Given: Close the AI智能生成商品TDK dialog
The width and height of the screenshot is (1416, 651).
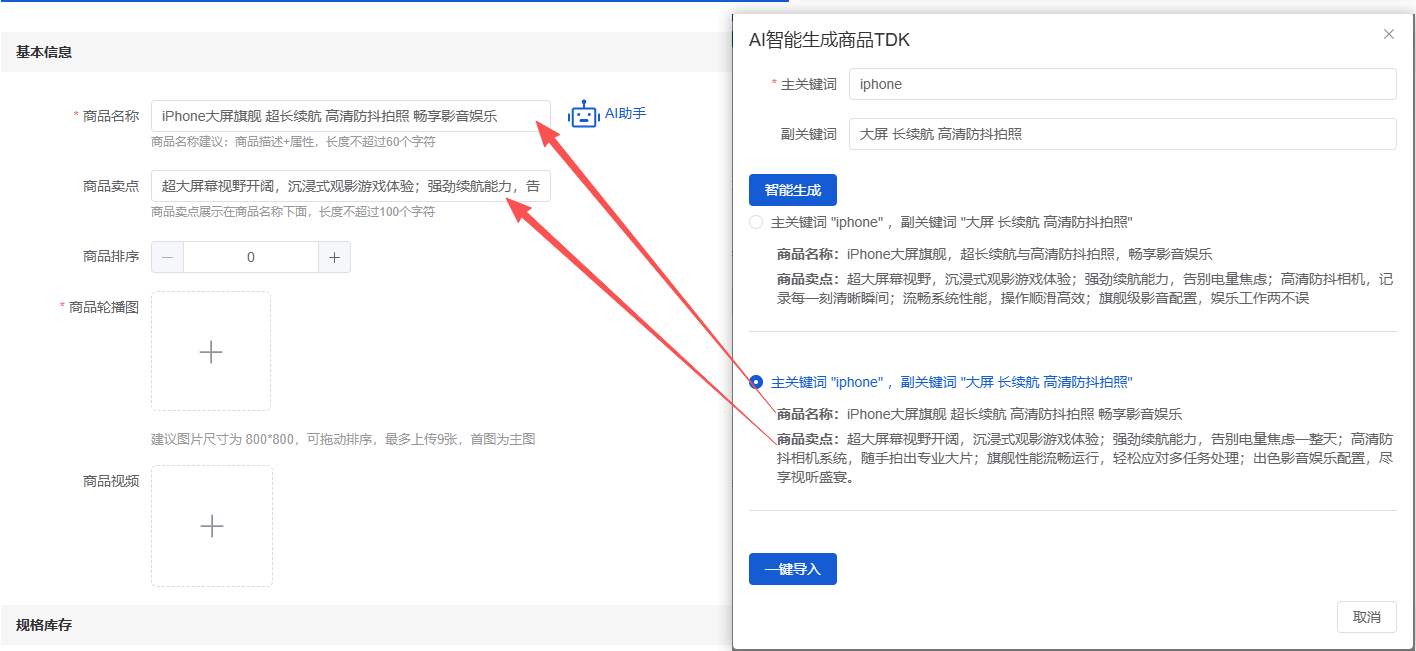Looking at the screenshot, I should click(1388, 34).
